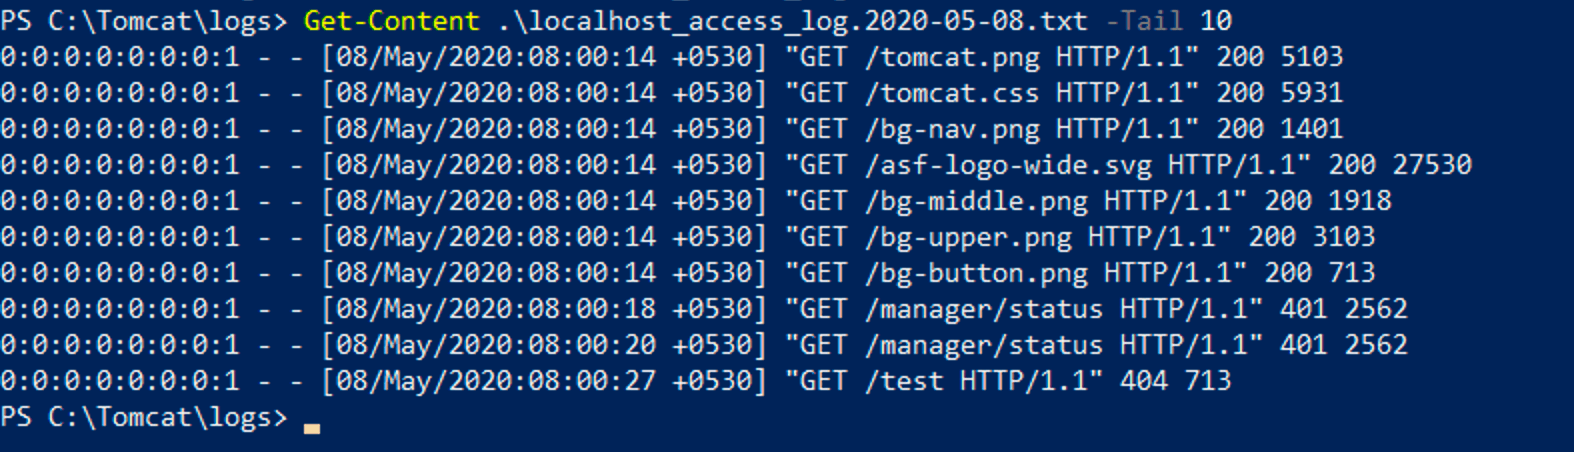The image size is (1574, 452).
Task: Click the Get-Content command text
Action: [392, 21]
